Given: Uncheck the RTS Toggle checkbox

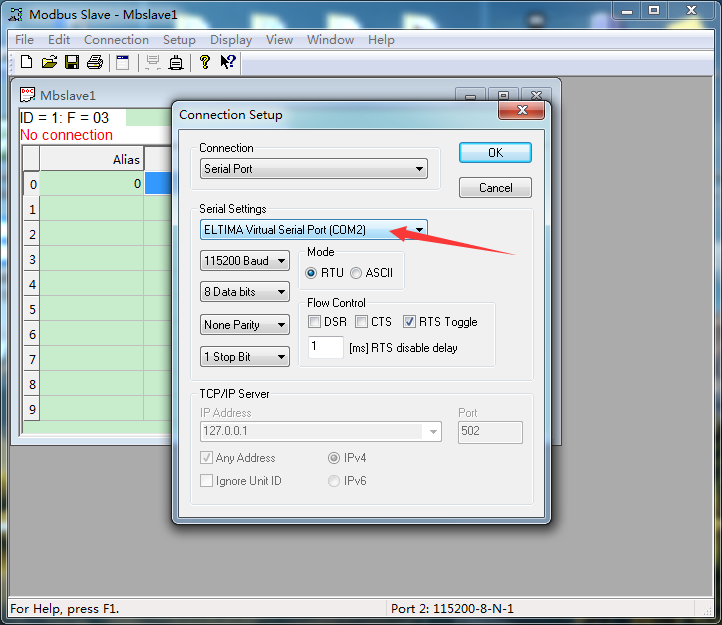Looking at the screenshot, I should tap(410, 322).
